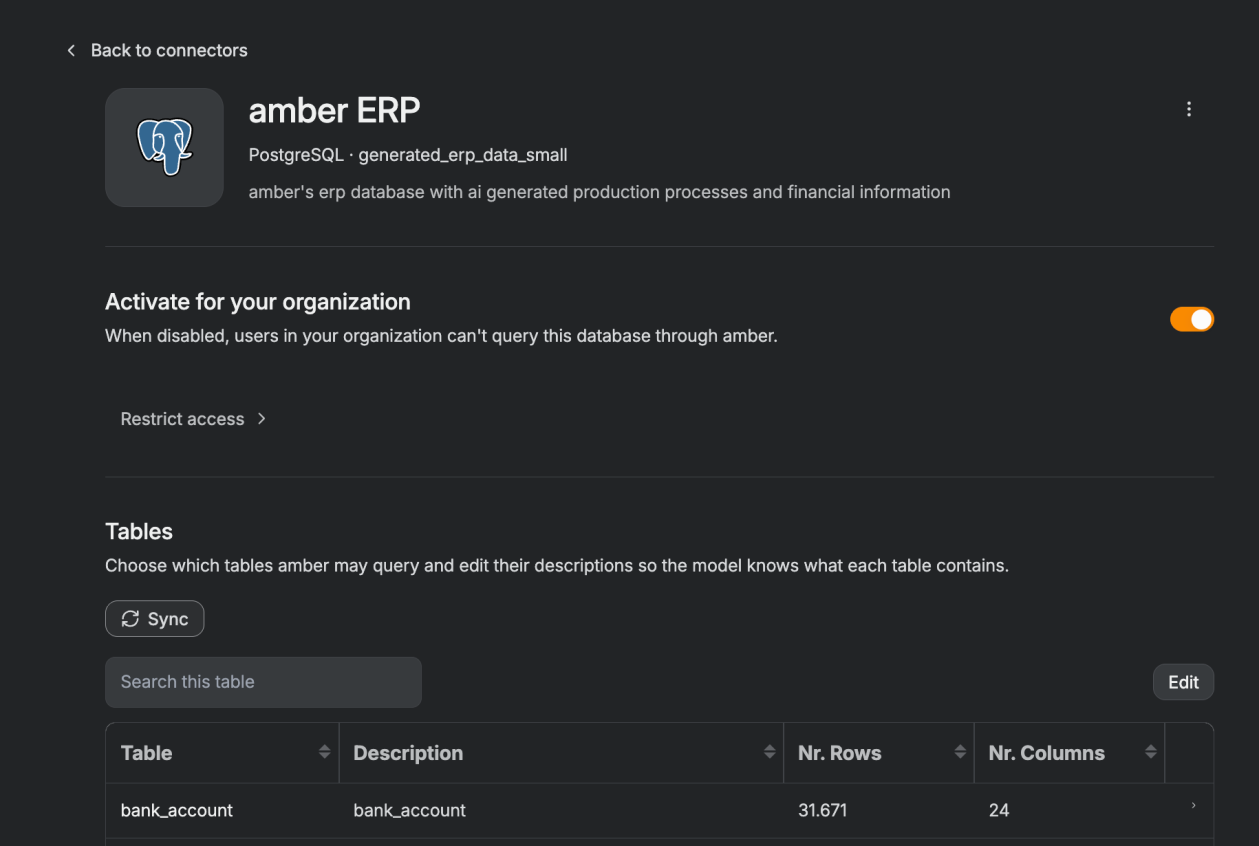Click the PostgreSQL elephant logo
The image size is (1259, 846).
tap(164, 147)
